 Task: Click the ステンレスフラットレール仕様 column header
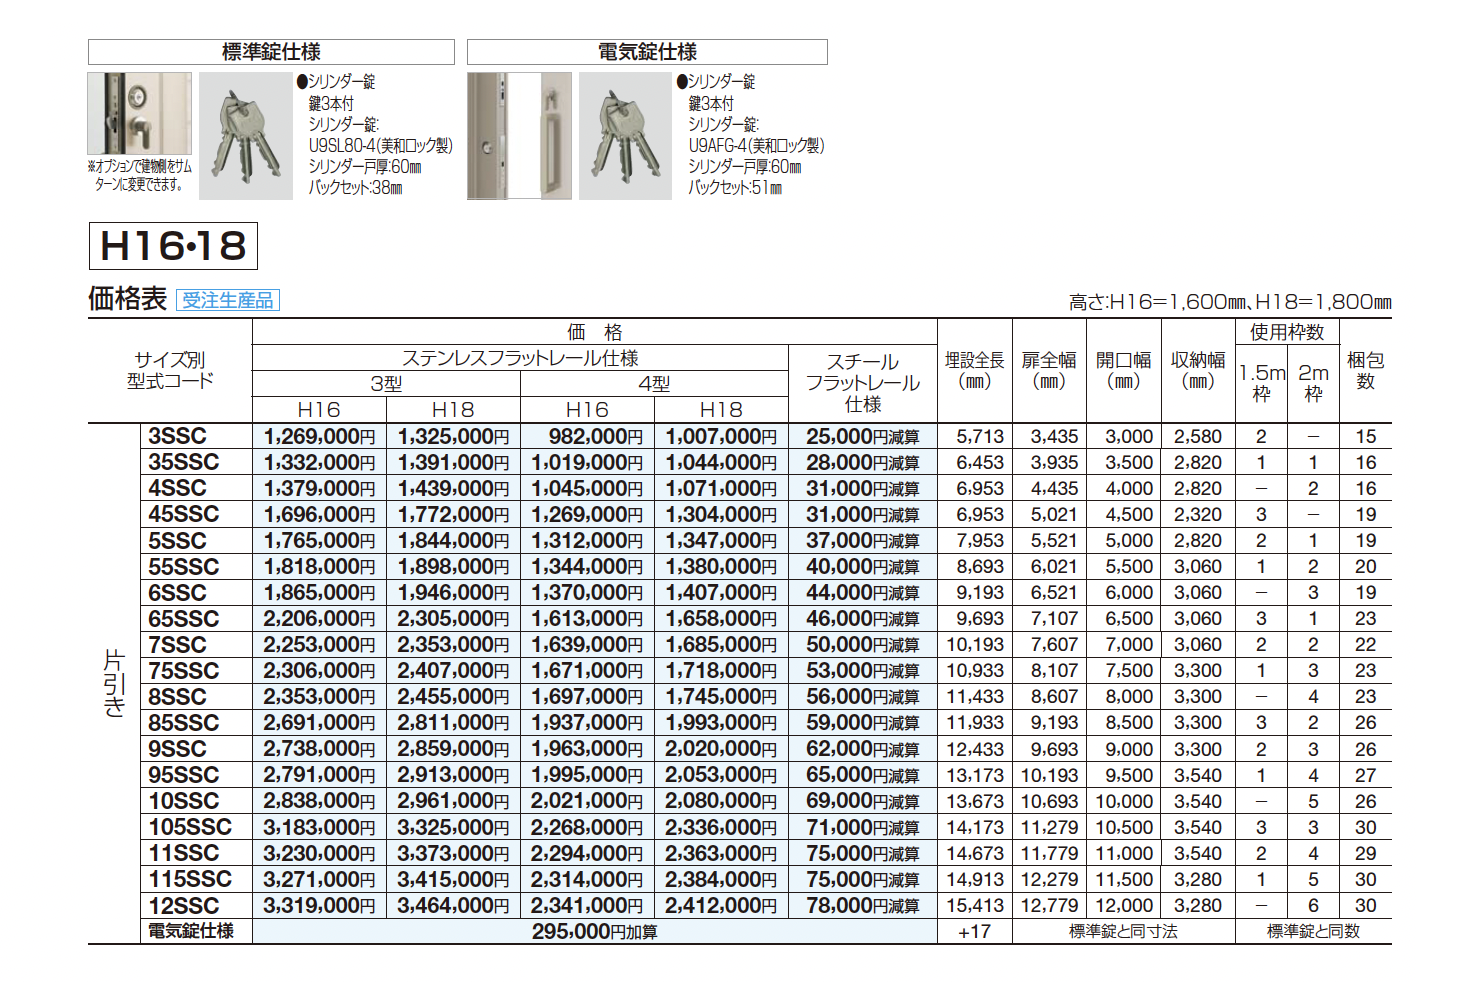pyautogui.click(x=520, y=358)
